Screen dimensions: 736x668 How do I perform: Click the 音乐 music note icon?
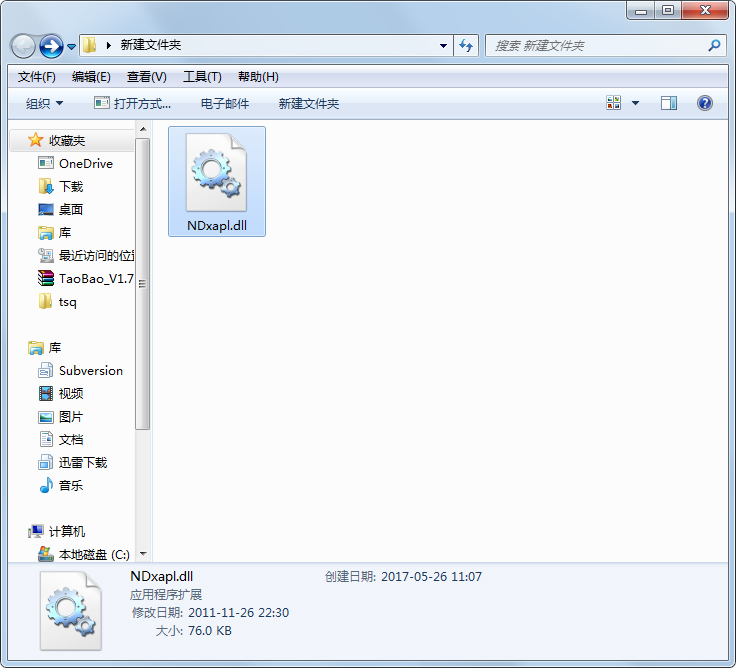coord(46,485)
